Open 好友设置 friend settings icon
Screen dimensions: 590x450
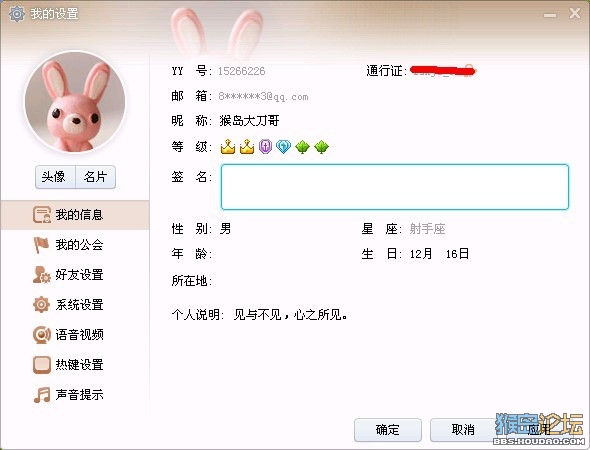41,275
